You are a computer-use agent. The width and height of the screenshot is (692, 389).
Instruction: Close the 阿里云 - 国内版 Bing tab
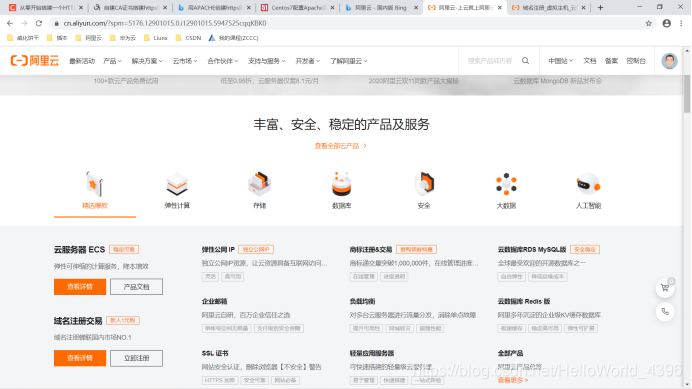(416, 8)
